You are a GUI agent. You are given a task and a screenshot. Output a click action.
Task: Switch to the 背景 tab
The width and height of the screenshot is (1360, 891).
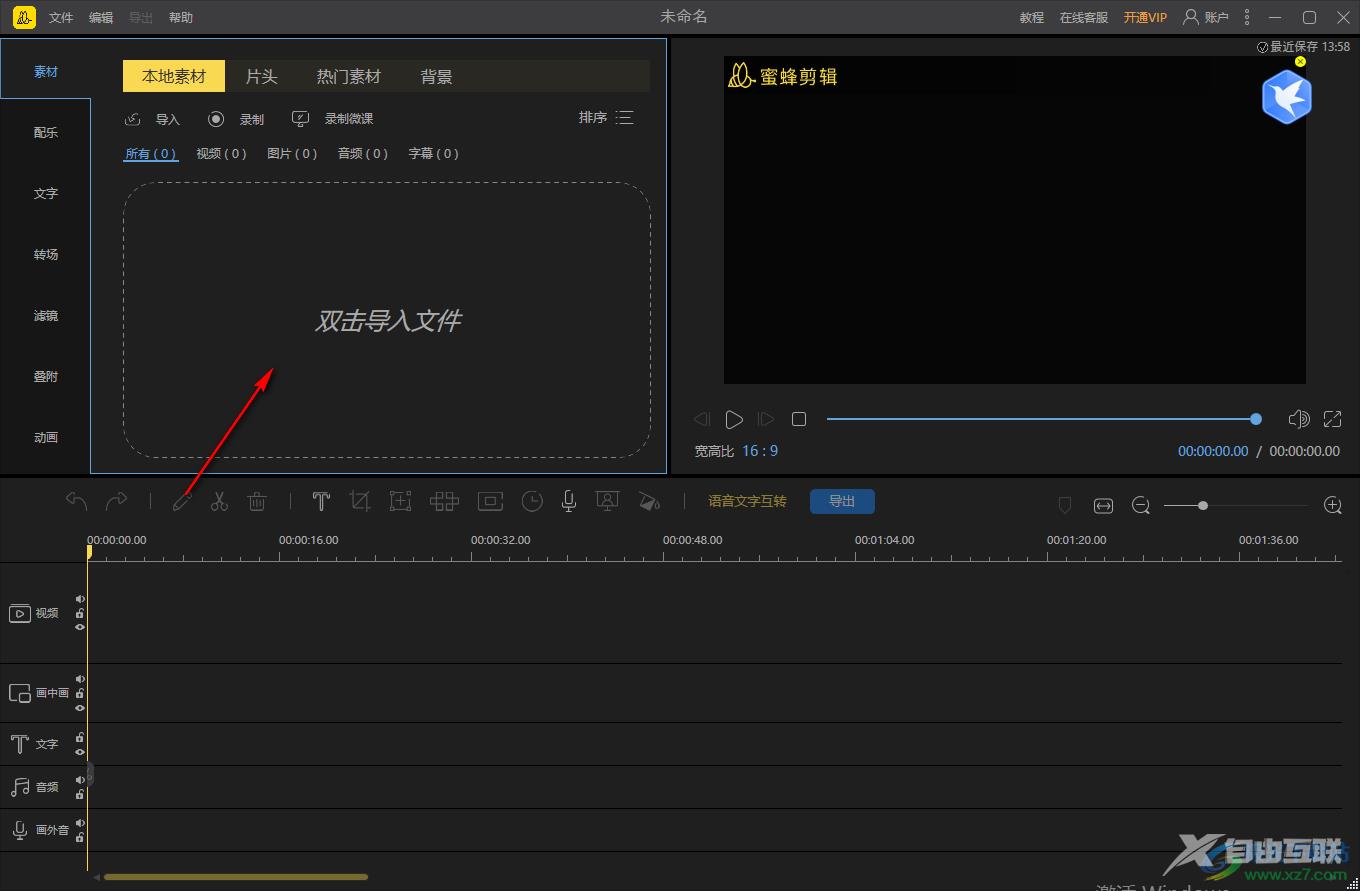tap(437, 76)
